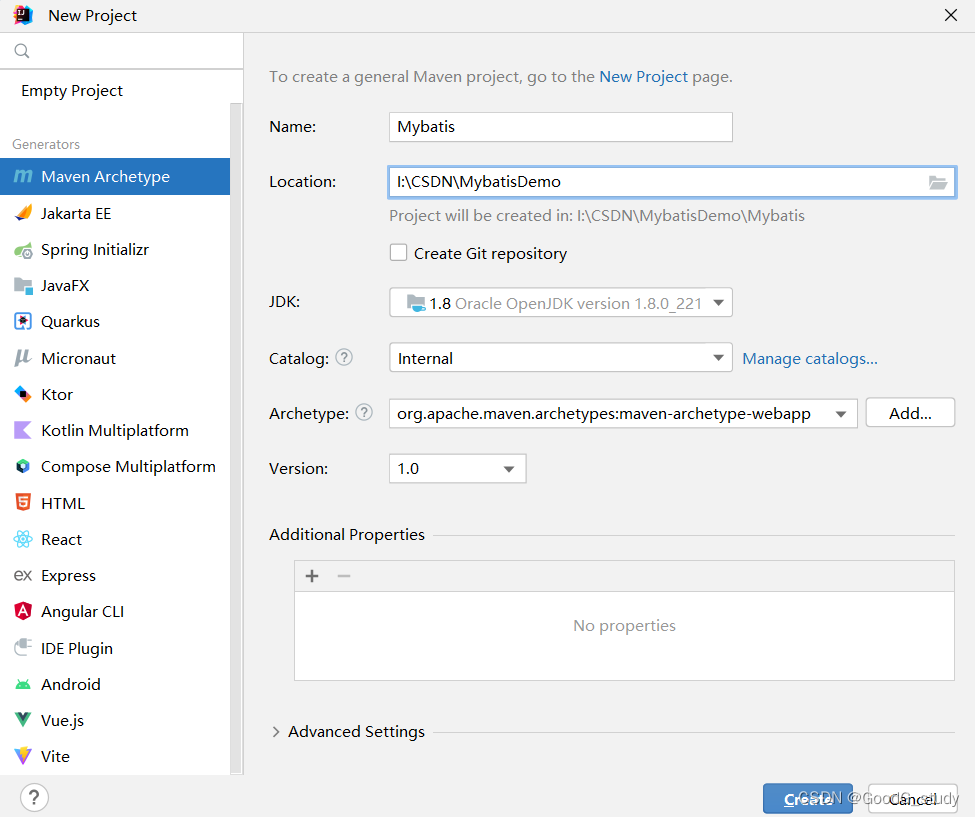Select the Spring Initializr leaf icon
This screenshot has width=975, height=817.
click(23, 250)
